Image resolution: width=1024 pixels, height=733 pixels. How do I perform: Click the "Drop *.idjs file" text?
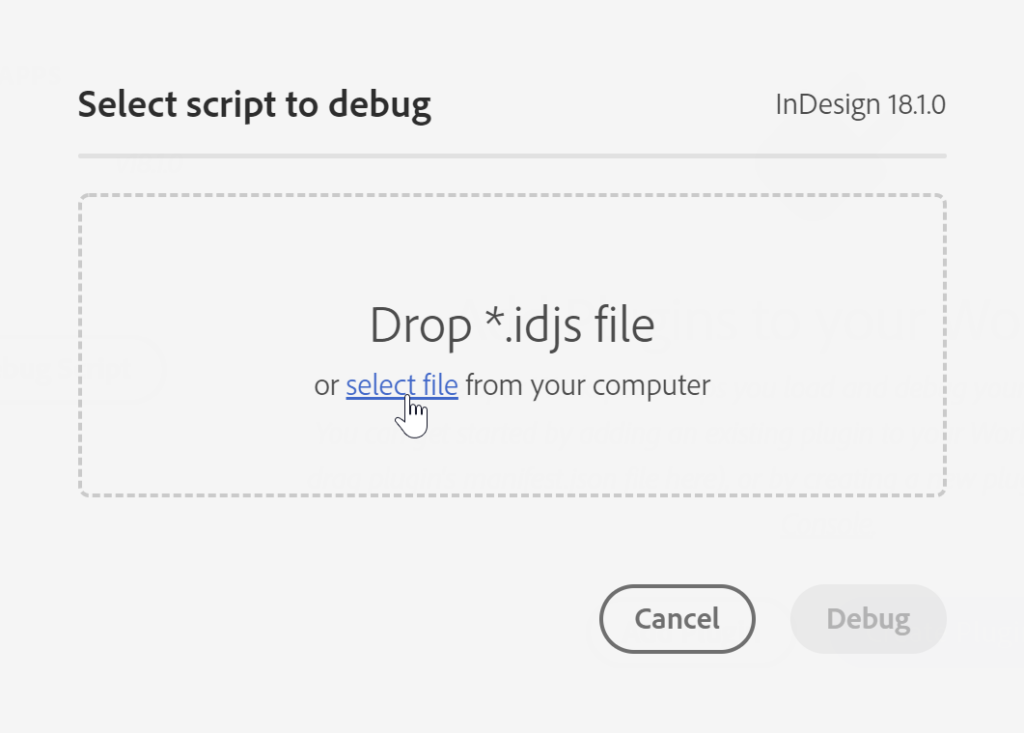[x=512, y=326]
